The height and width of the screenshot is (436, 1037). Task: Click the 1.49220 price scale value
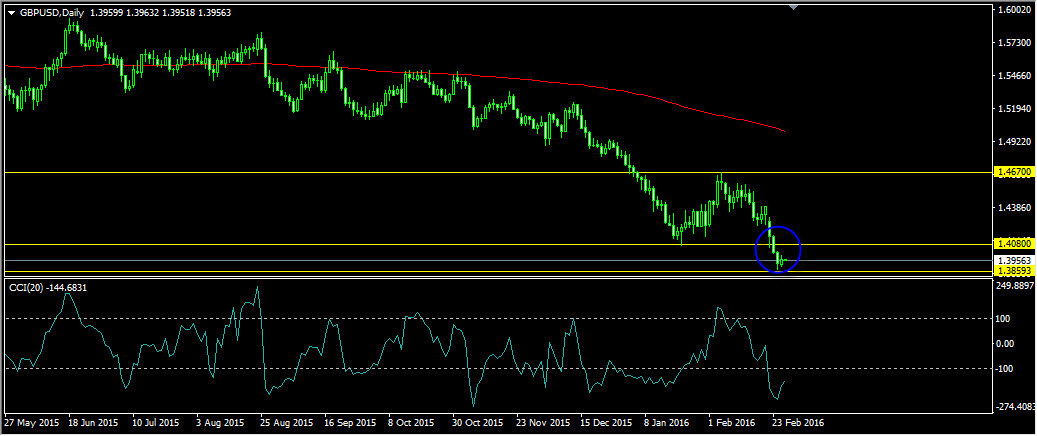pos(1015,142)
